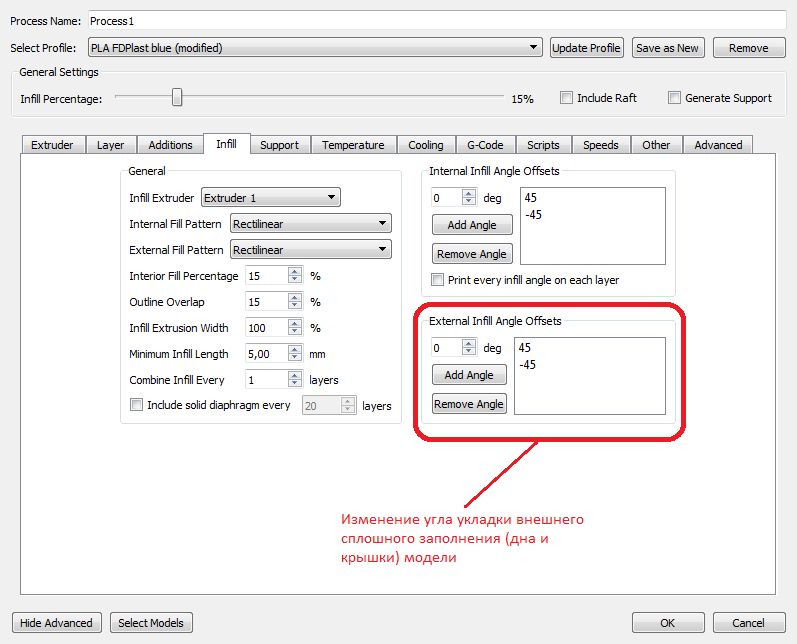The image size is (797, 644).
Task: Increase Outline Overlap with up arrow
Action: (x=295, y=297)
